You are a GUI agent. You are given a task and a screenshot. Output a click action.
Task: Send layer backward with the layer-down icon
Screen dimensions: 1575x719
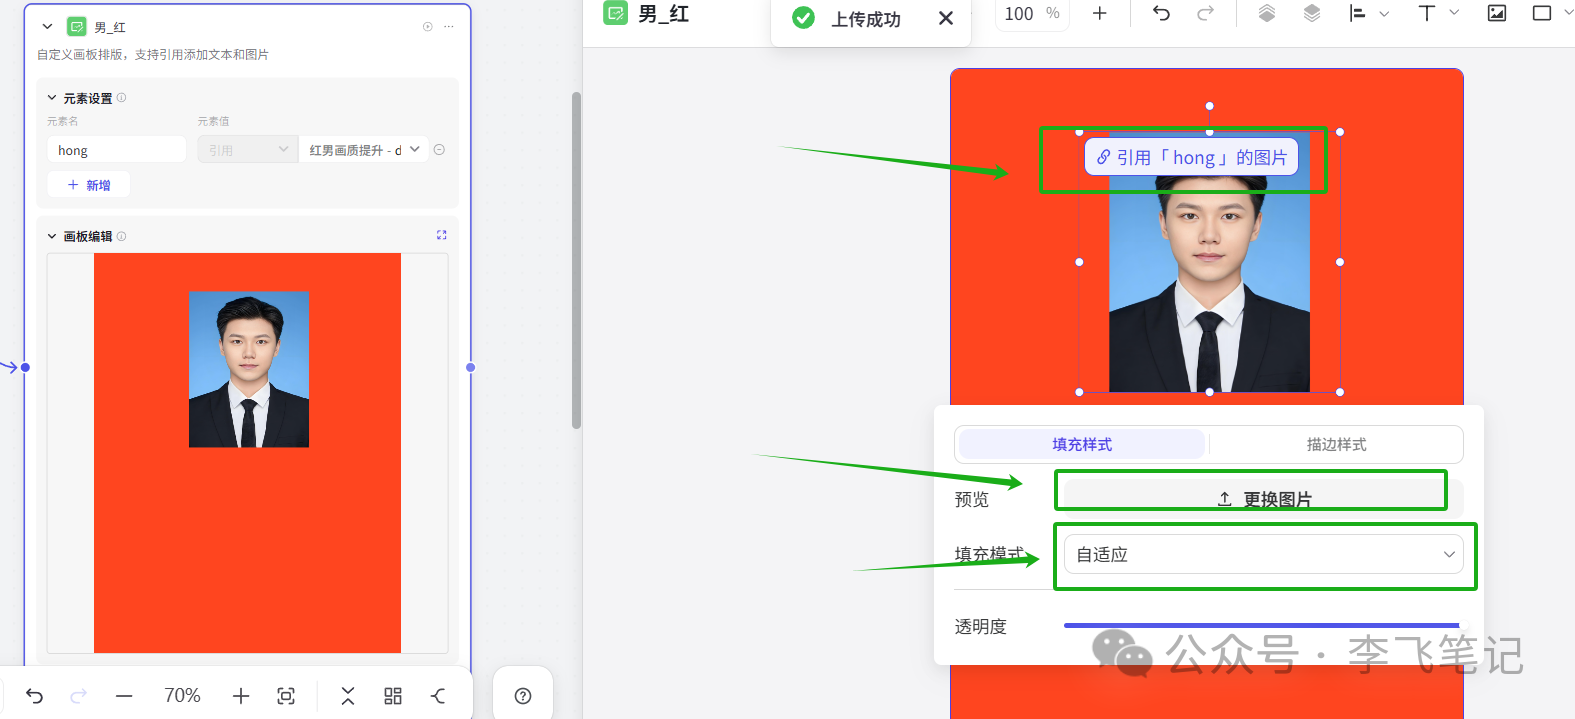point(1312,13)
